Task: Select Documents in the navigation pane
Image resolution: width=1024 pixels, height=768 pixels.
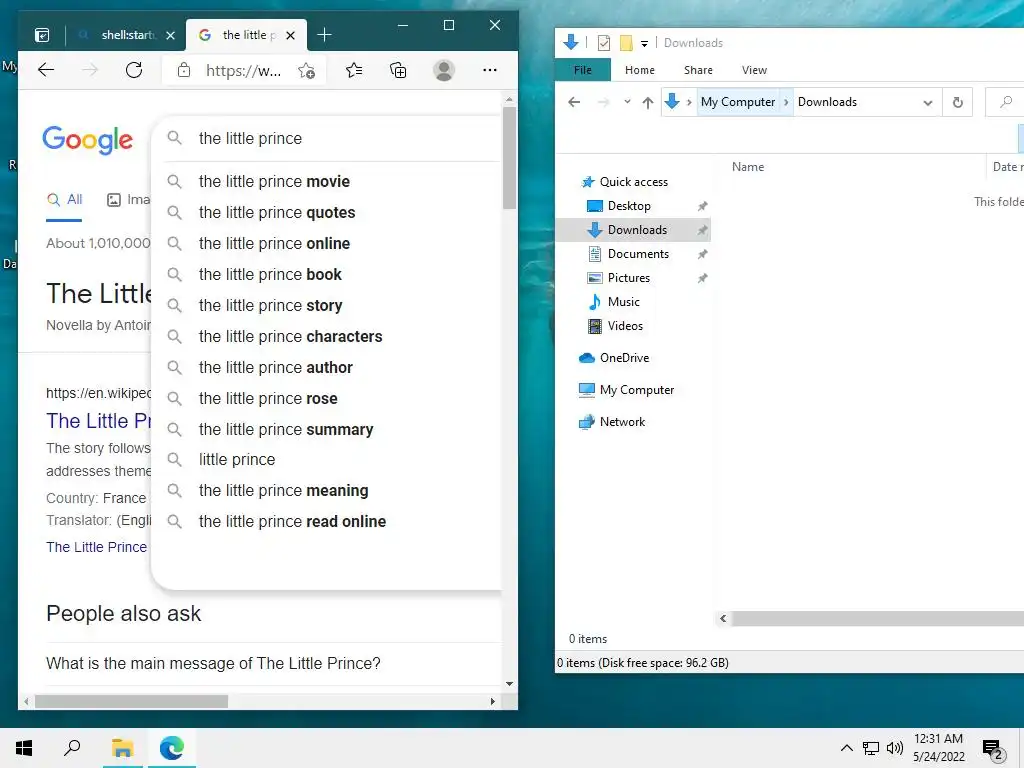Action: [x=638, y=253]
